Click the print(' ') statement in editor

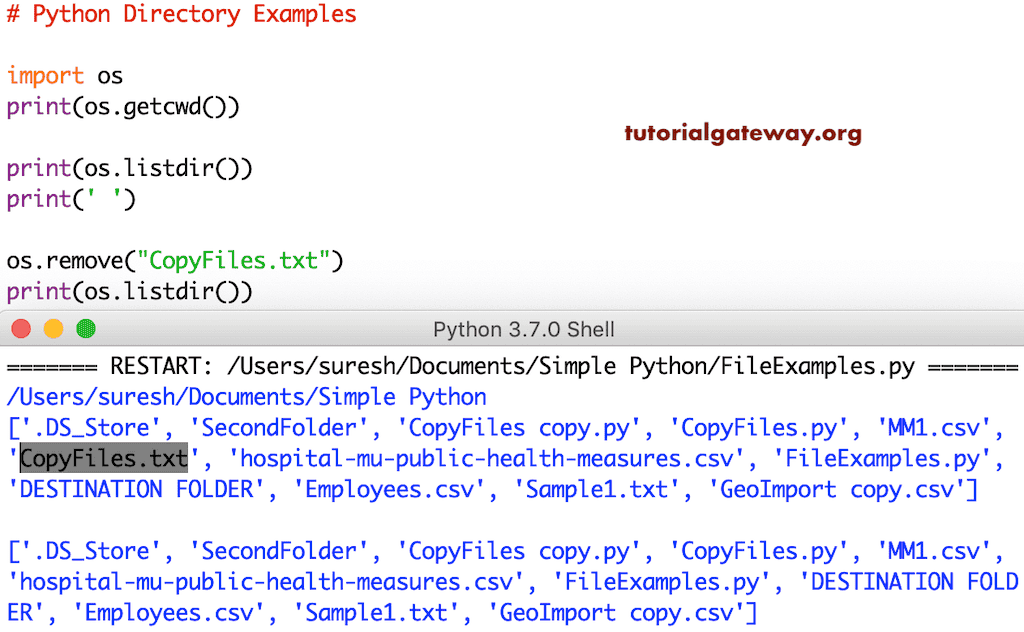pyautogui.click(x=71, y=199)
